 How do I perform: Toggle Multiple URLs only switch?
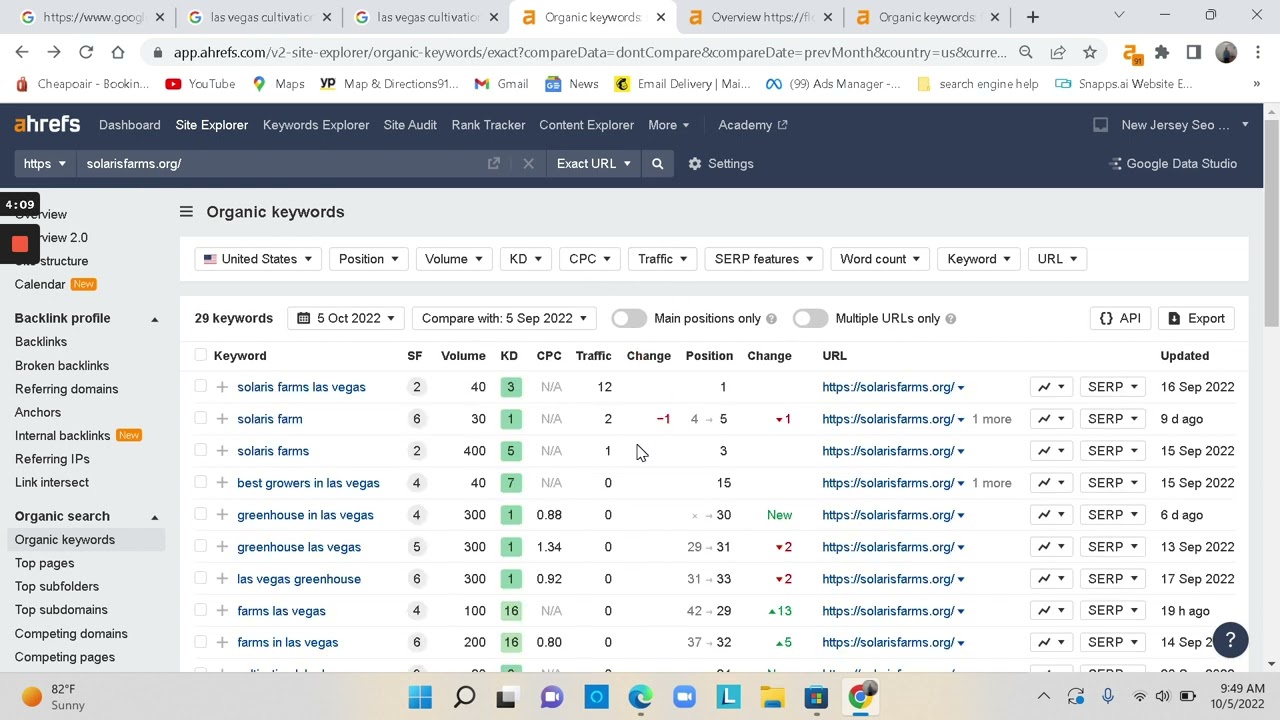pos(810,318)
